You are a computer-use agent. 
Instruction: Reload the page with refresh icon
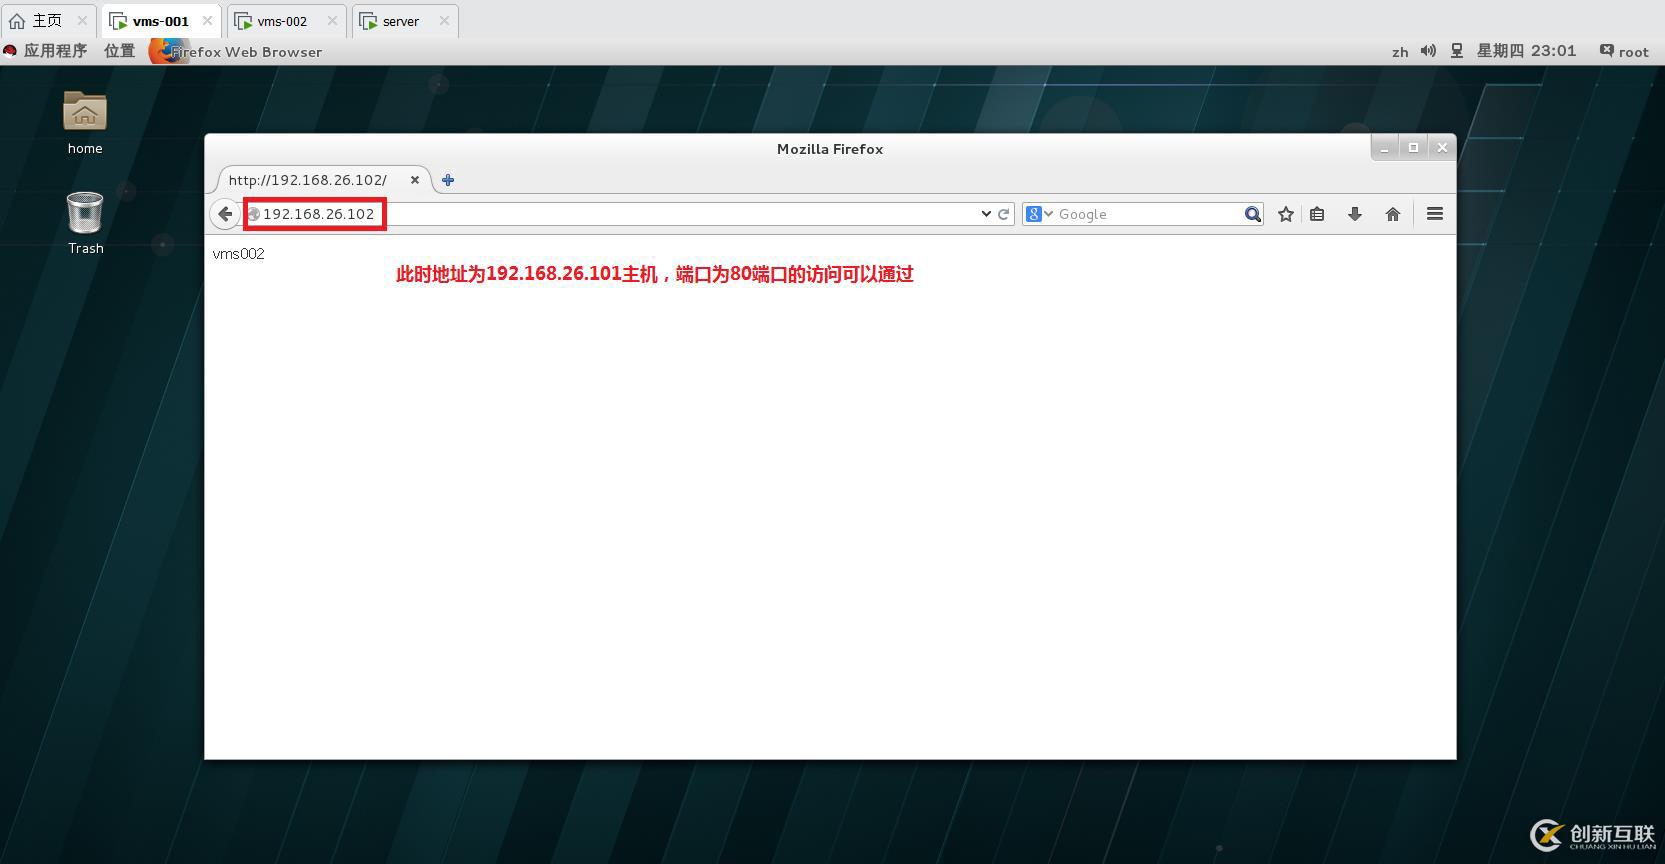click(x=1003, y=214)
